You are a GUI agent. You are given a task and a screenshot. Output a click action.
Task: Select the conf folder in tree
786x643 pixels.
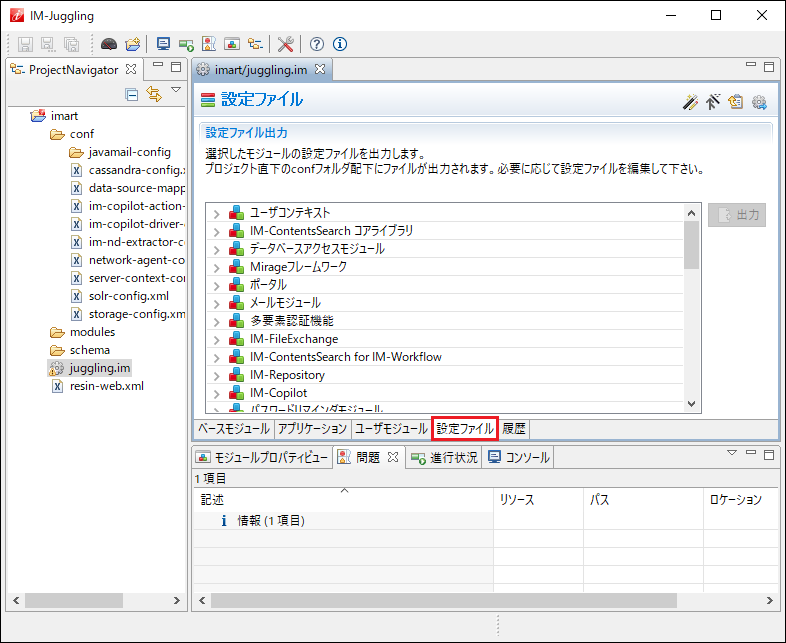pos(72,134)
